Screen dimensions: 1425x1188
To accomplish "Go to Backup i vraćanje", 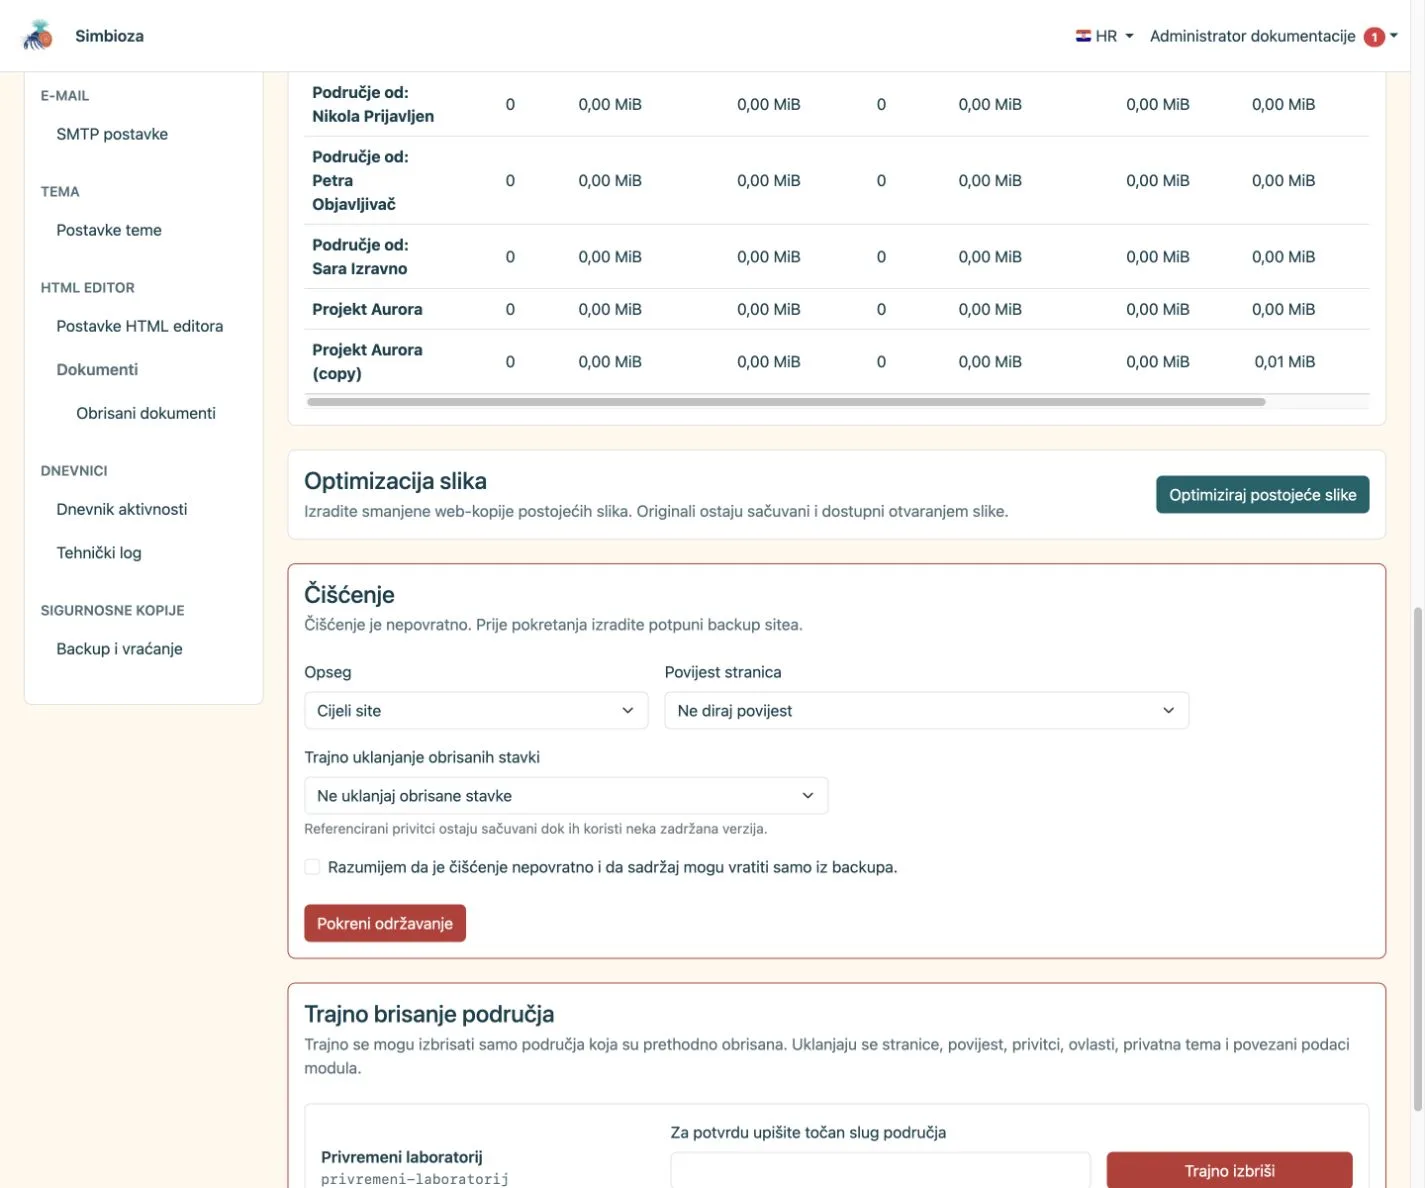I will (119, 648).
